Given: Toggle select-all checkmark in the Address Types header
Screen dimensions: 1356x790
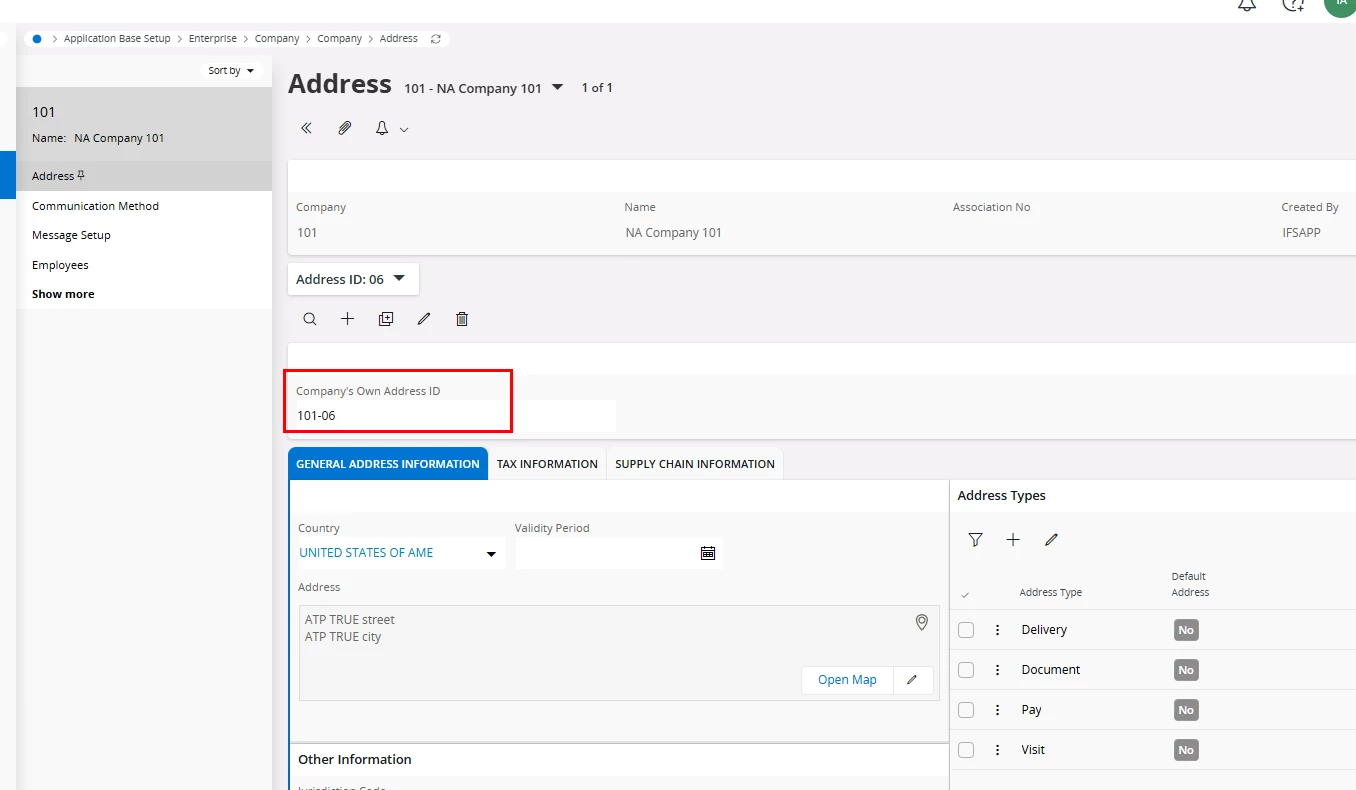Looking at the screenshot, I should click(x=965, y=595).
